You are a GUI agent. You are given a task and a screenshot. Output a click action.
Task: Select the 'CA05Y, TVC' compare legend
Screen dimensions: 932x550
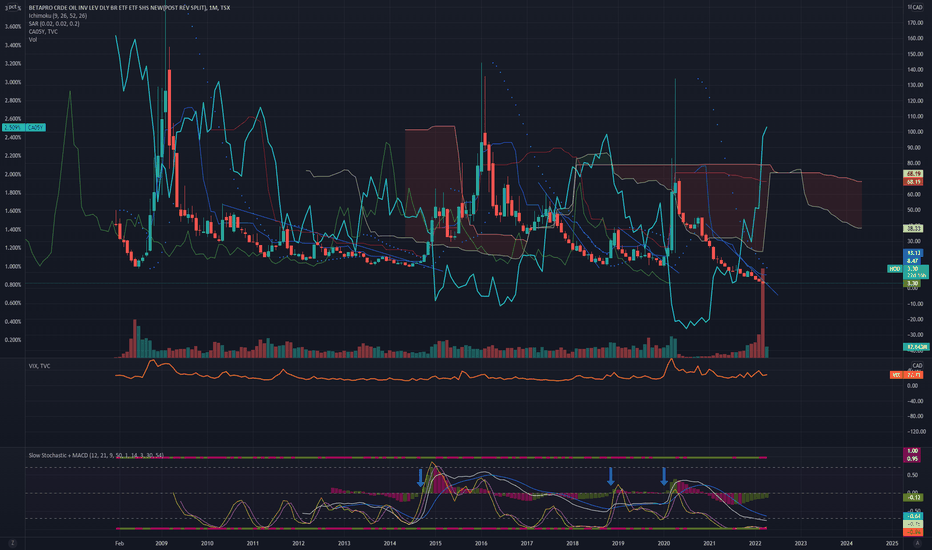click(x=43, y=32)
